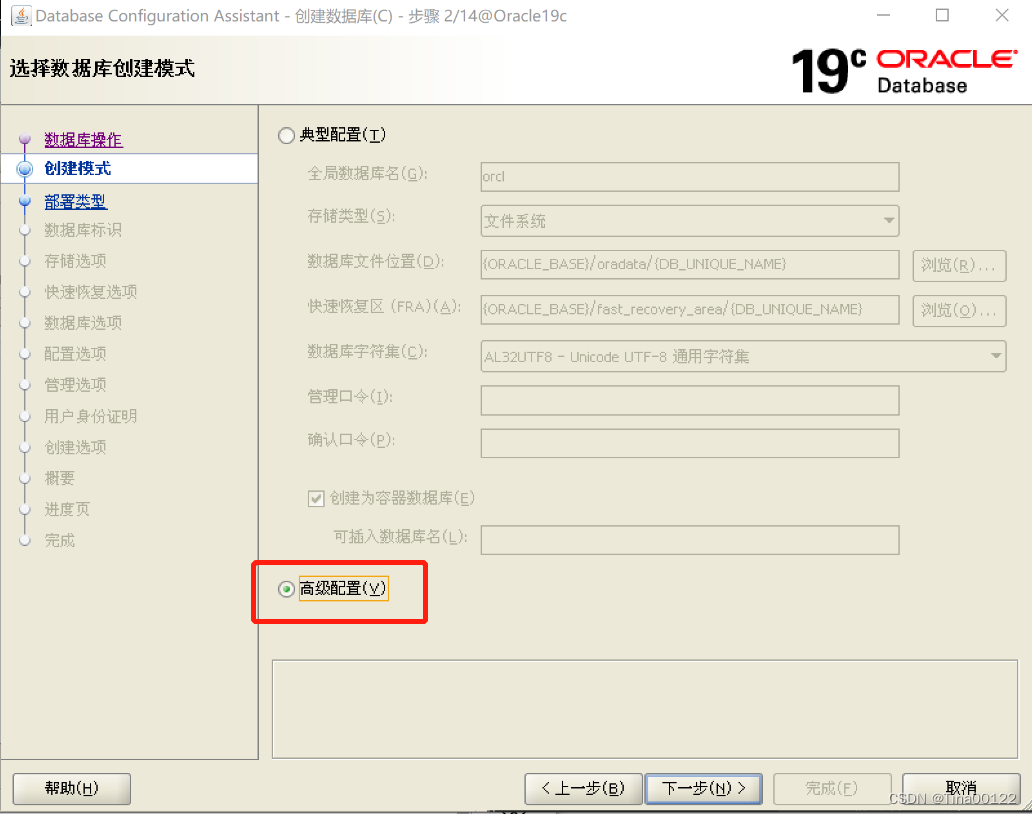
Task: Click the Oracle 19c Database logo
Action: coord(904,71)
